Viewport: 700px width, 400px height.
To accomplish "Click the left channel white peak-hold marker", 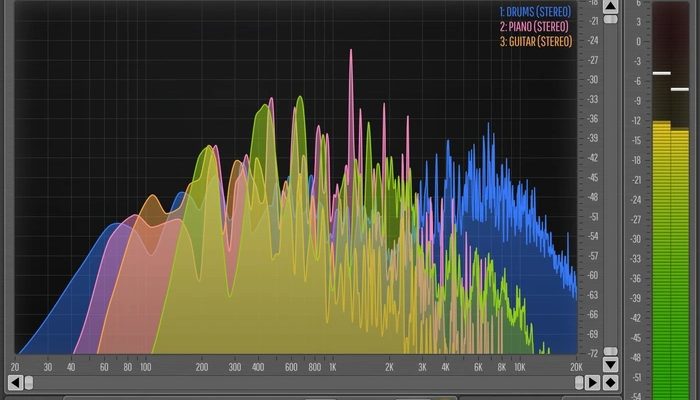I will (661, 74).
